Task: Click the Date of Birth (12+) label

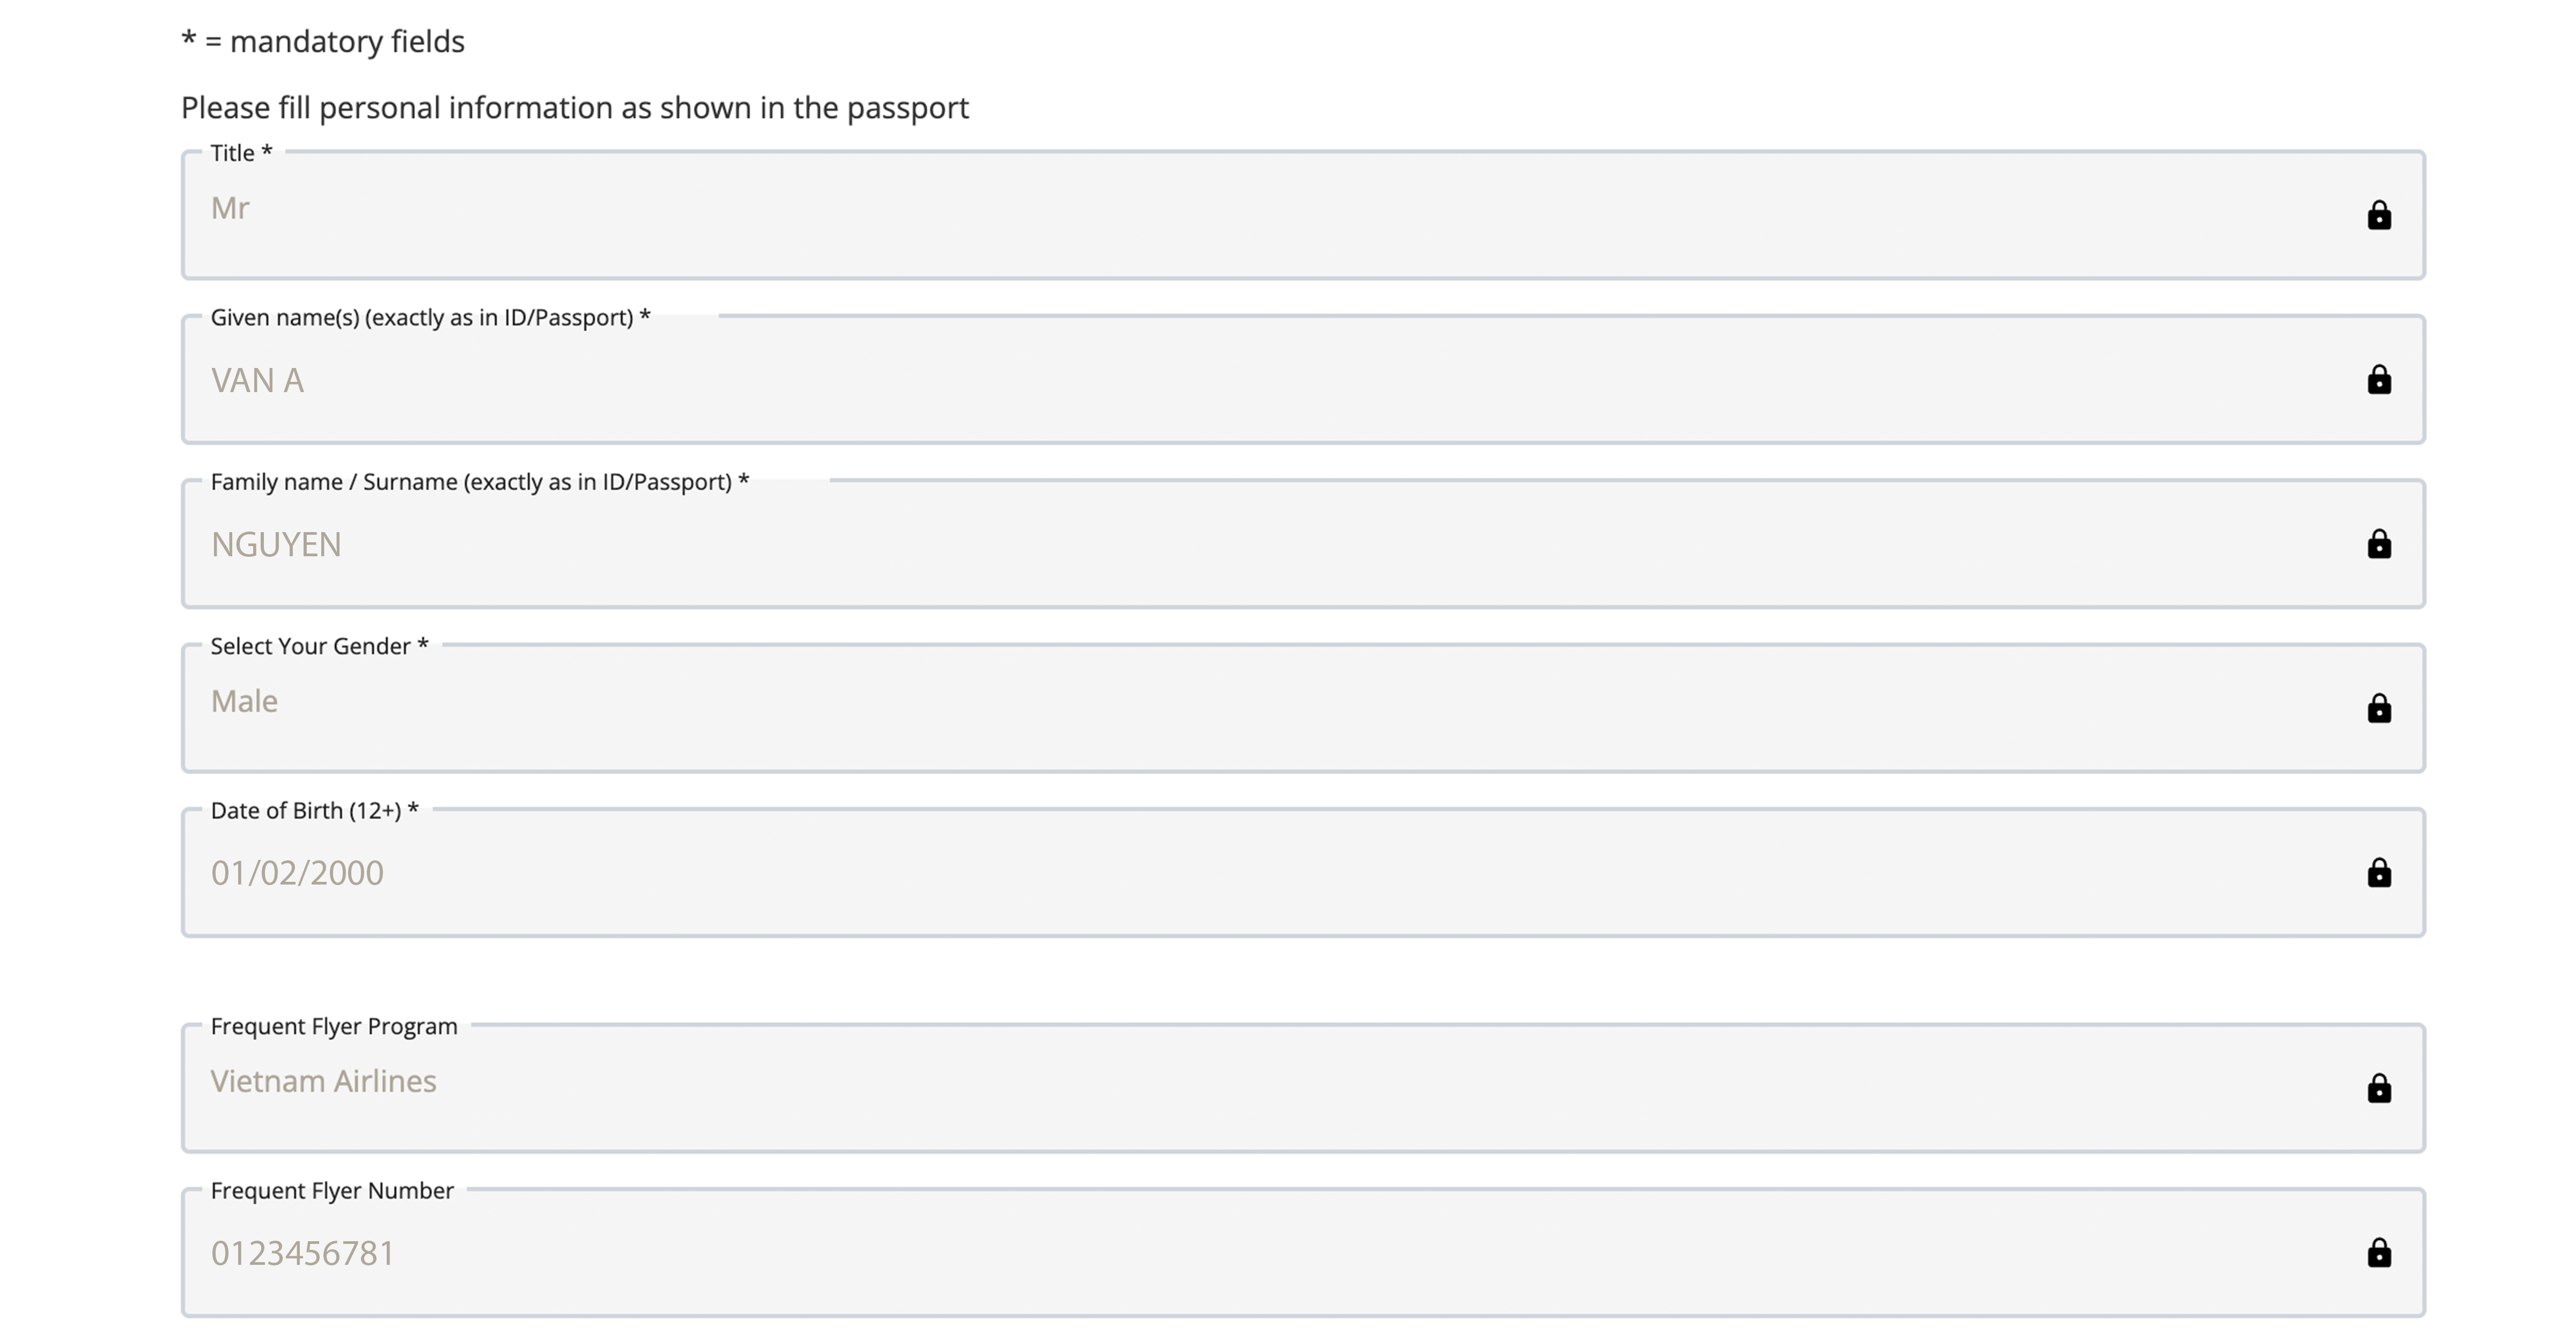Action: (314, 810)
